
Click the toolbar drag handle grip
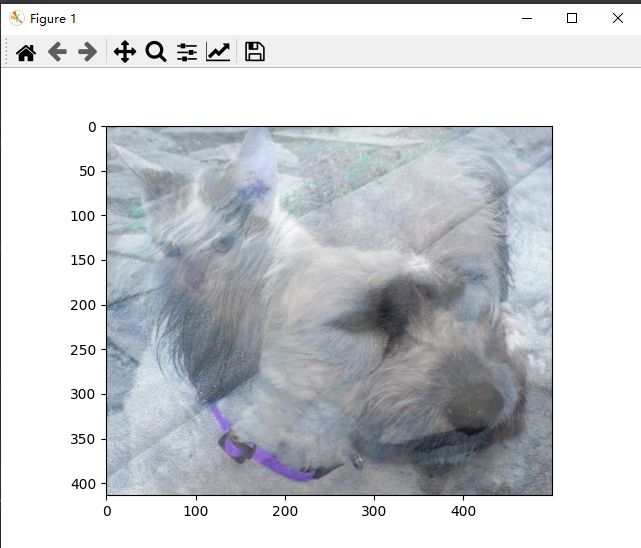tap(6, 51)
